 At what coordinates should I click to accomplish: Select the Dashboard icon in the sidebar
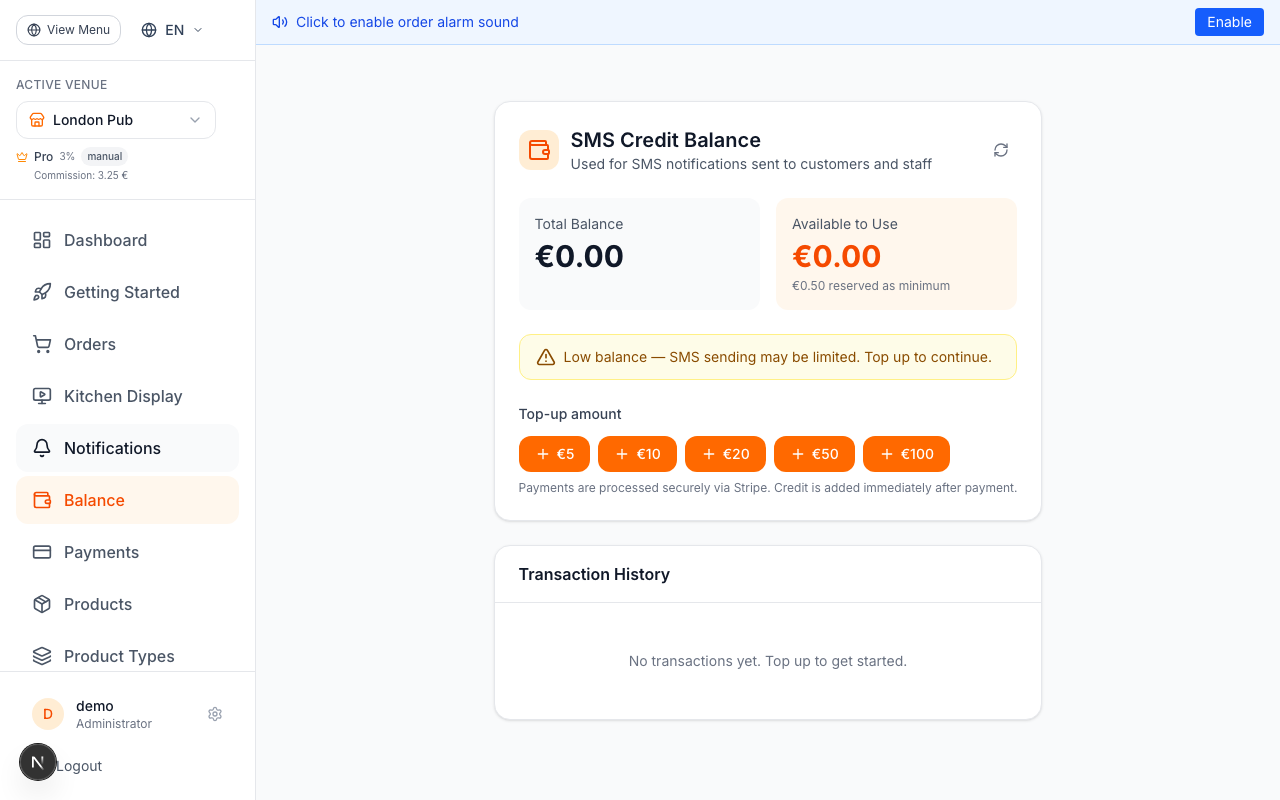pyautogui.click(x=41, y=240)
